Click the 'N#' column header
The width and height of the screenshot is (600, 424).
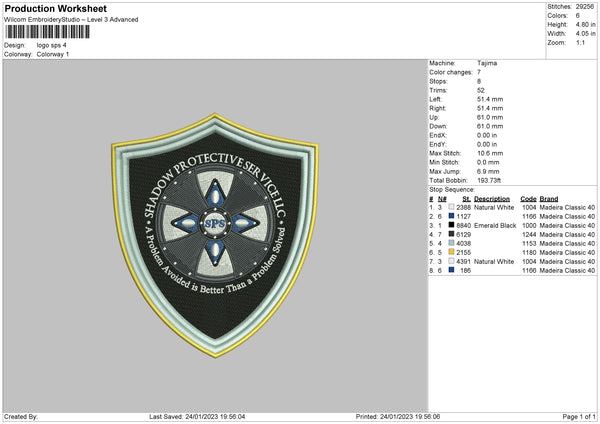[442, 199]
